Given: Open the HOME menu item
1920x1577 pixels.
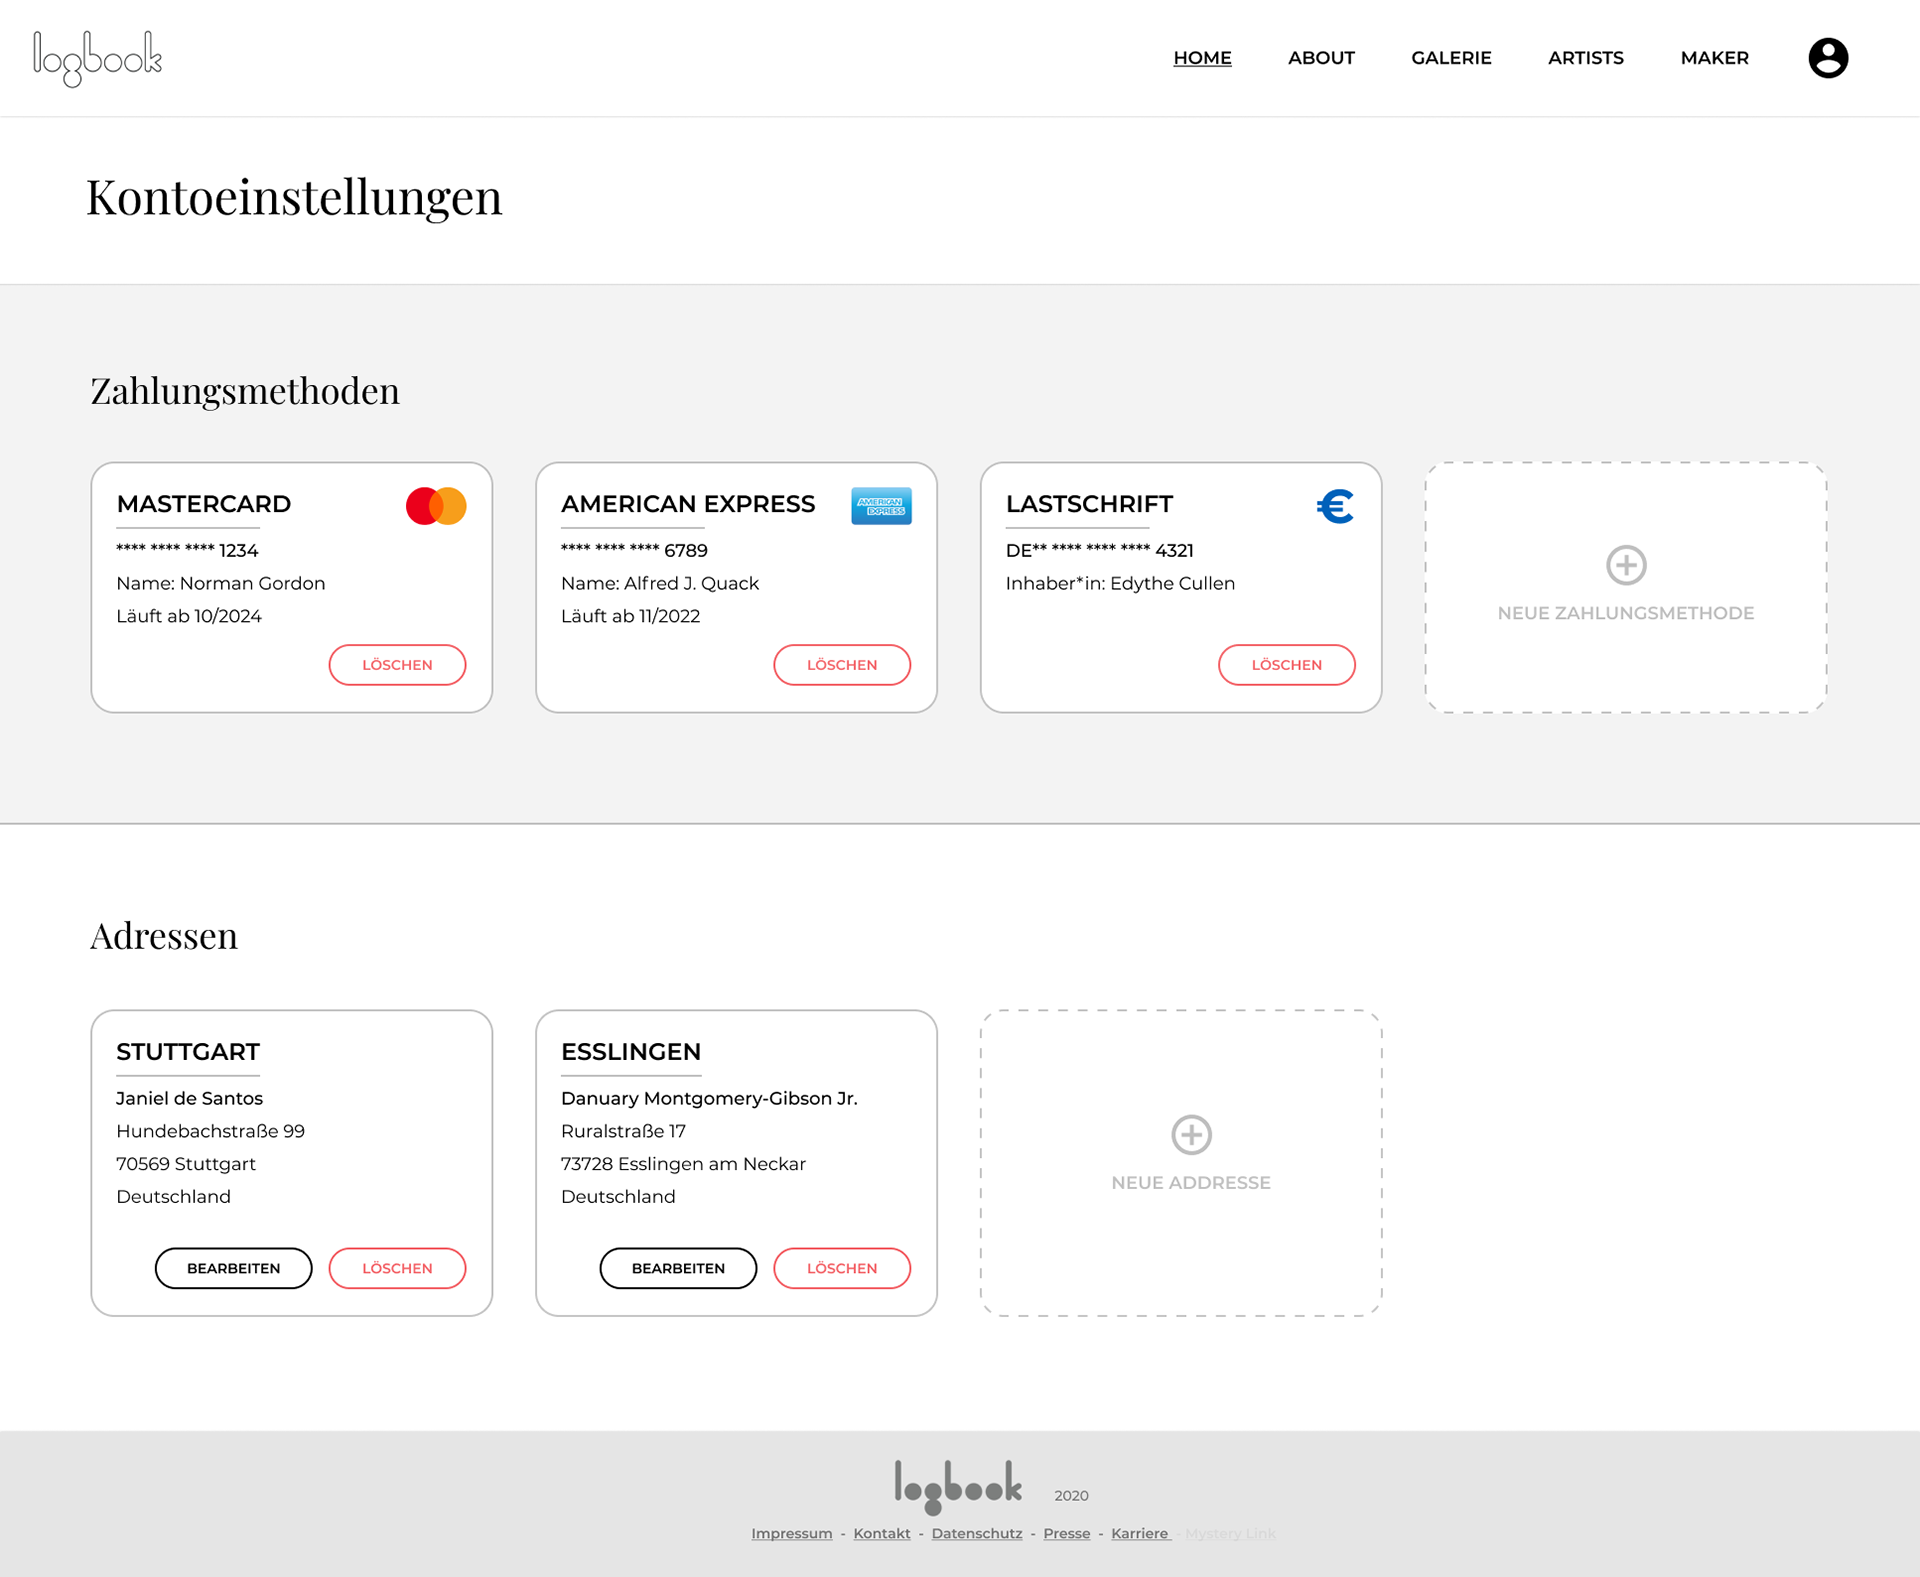Looking at the screenshot, I should pos(1202,58).
